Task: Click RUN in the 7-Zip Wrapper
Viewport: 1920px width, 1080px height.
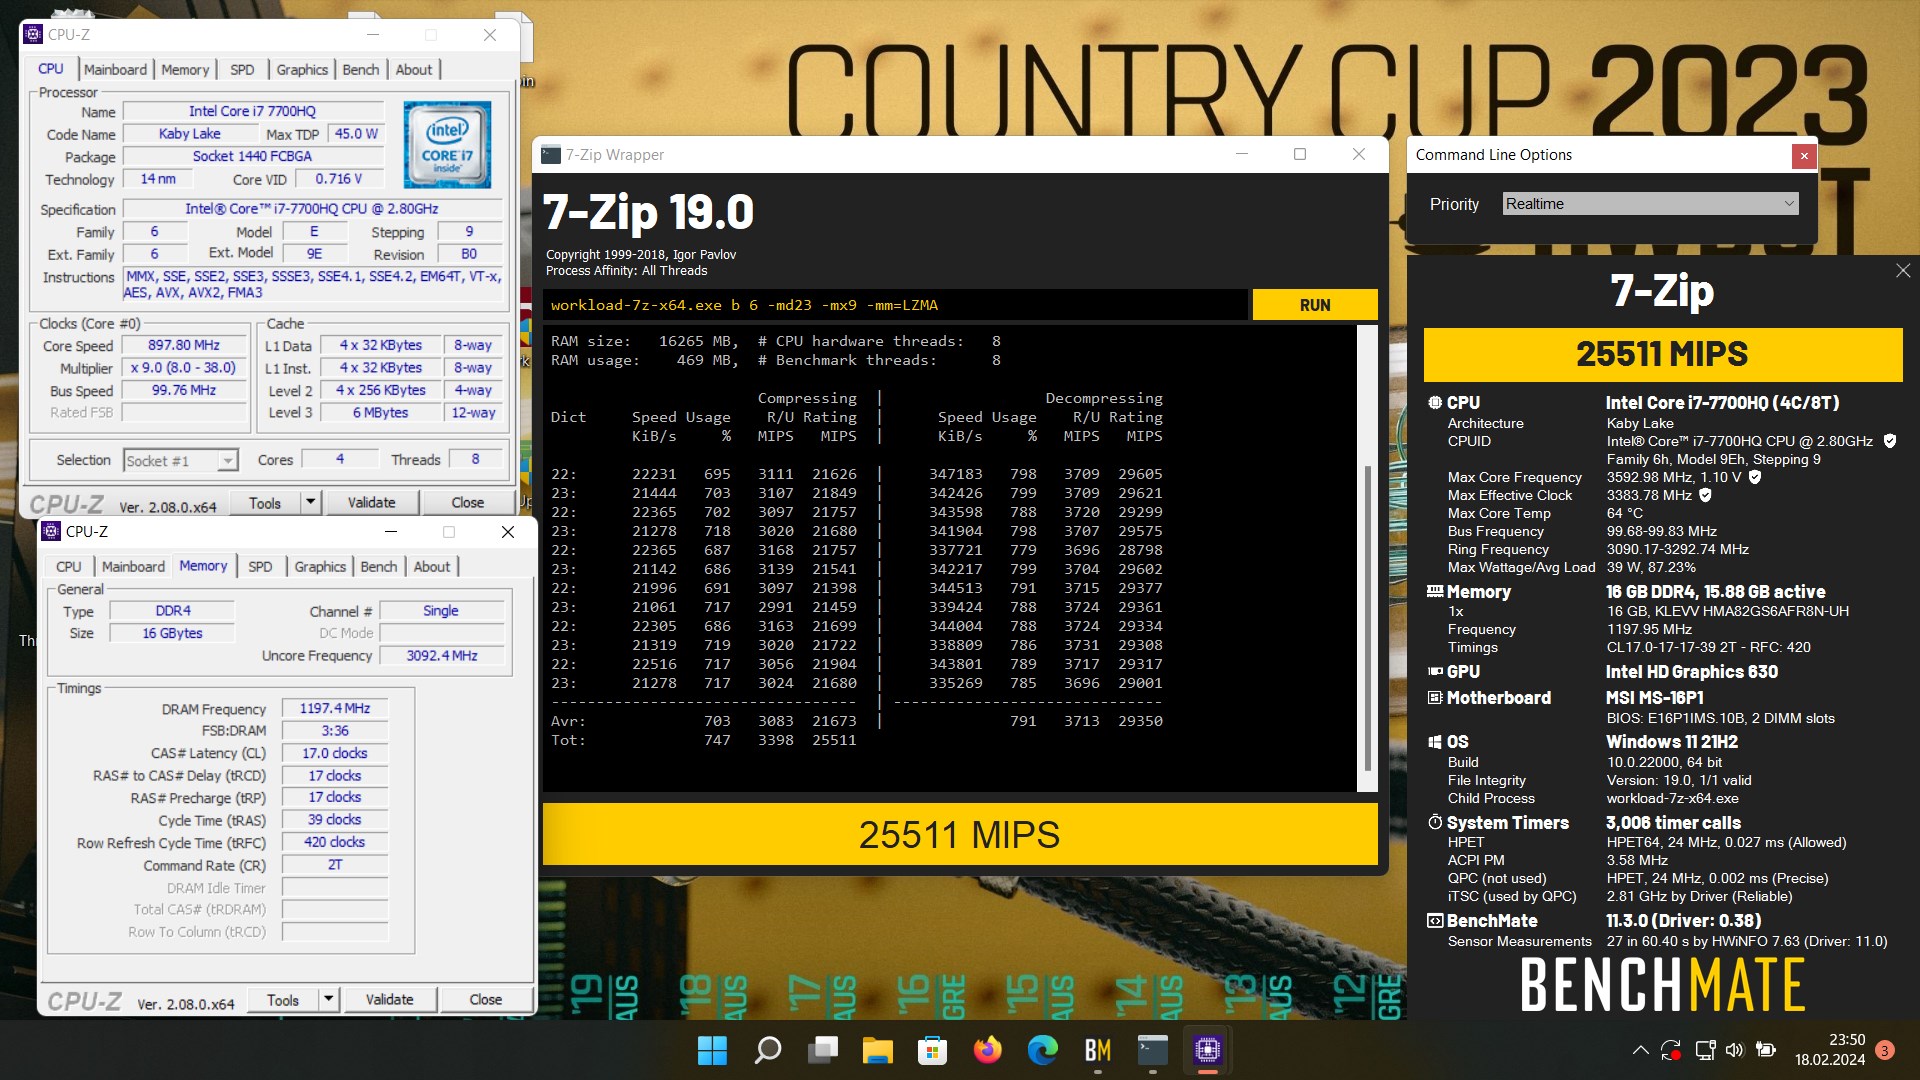Action: (x=1315, y=305)
